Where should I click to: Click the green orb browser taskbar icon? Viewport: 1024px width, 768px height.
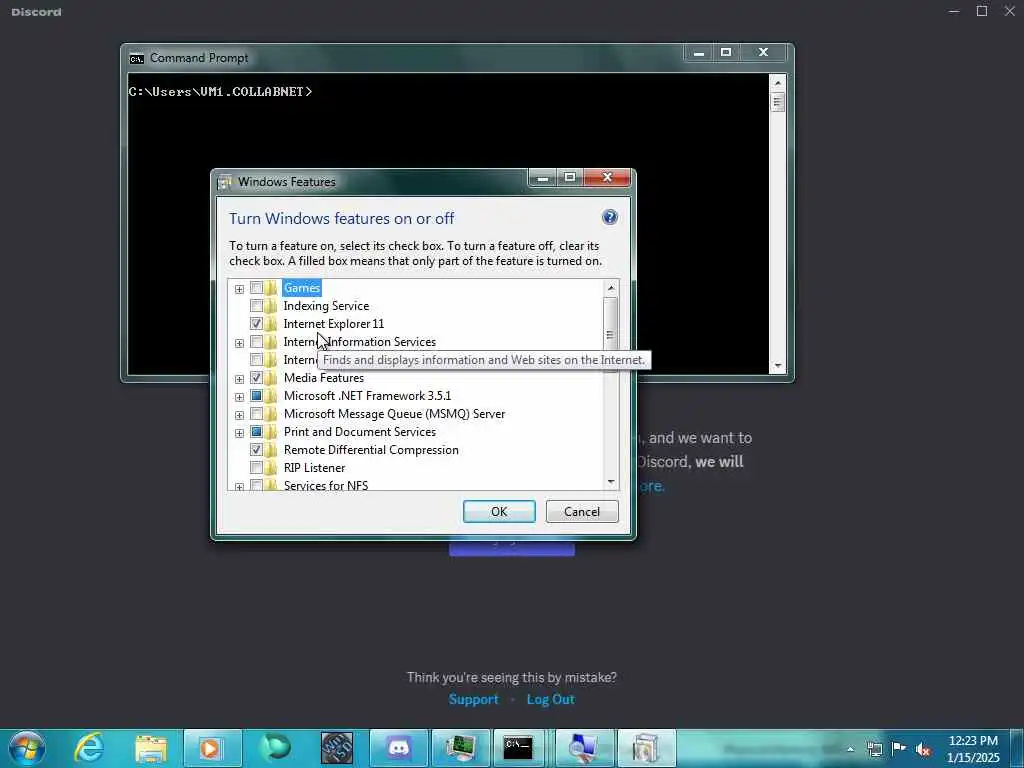click(x=274, y=748)
